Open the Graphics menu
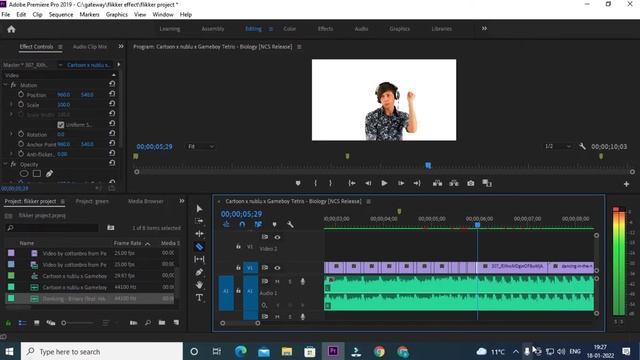Screen dimensions: 640x360 click(x=117, y=14)
